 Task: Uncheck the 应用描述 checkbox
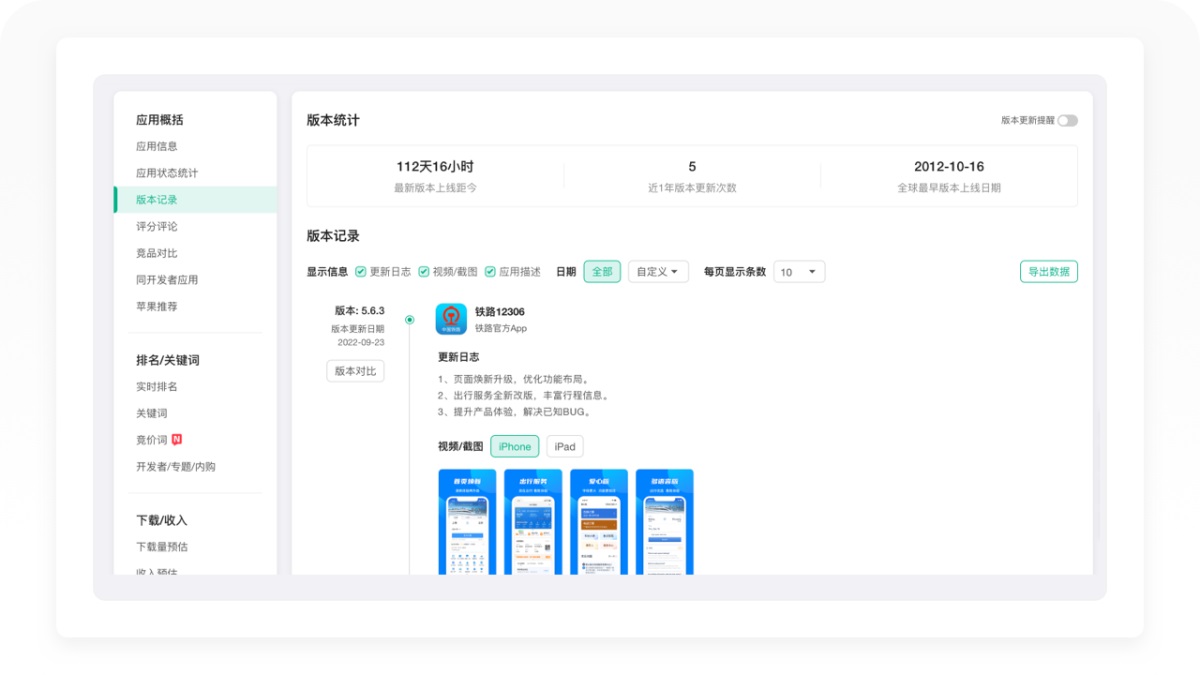[490, 272]
